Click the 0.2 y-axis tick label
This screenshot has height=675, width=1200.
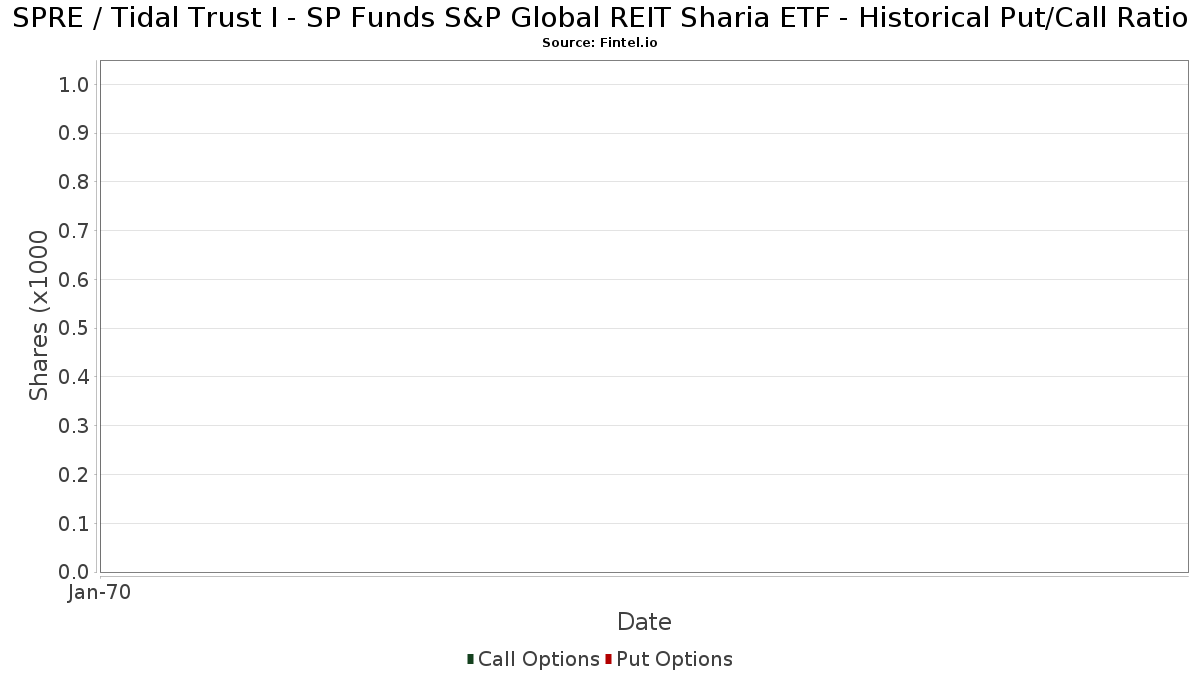point(75,475)
